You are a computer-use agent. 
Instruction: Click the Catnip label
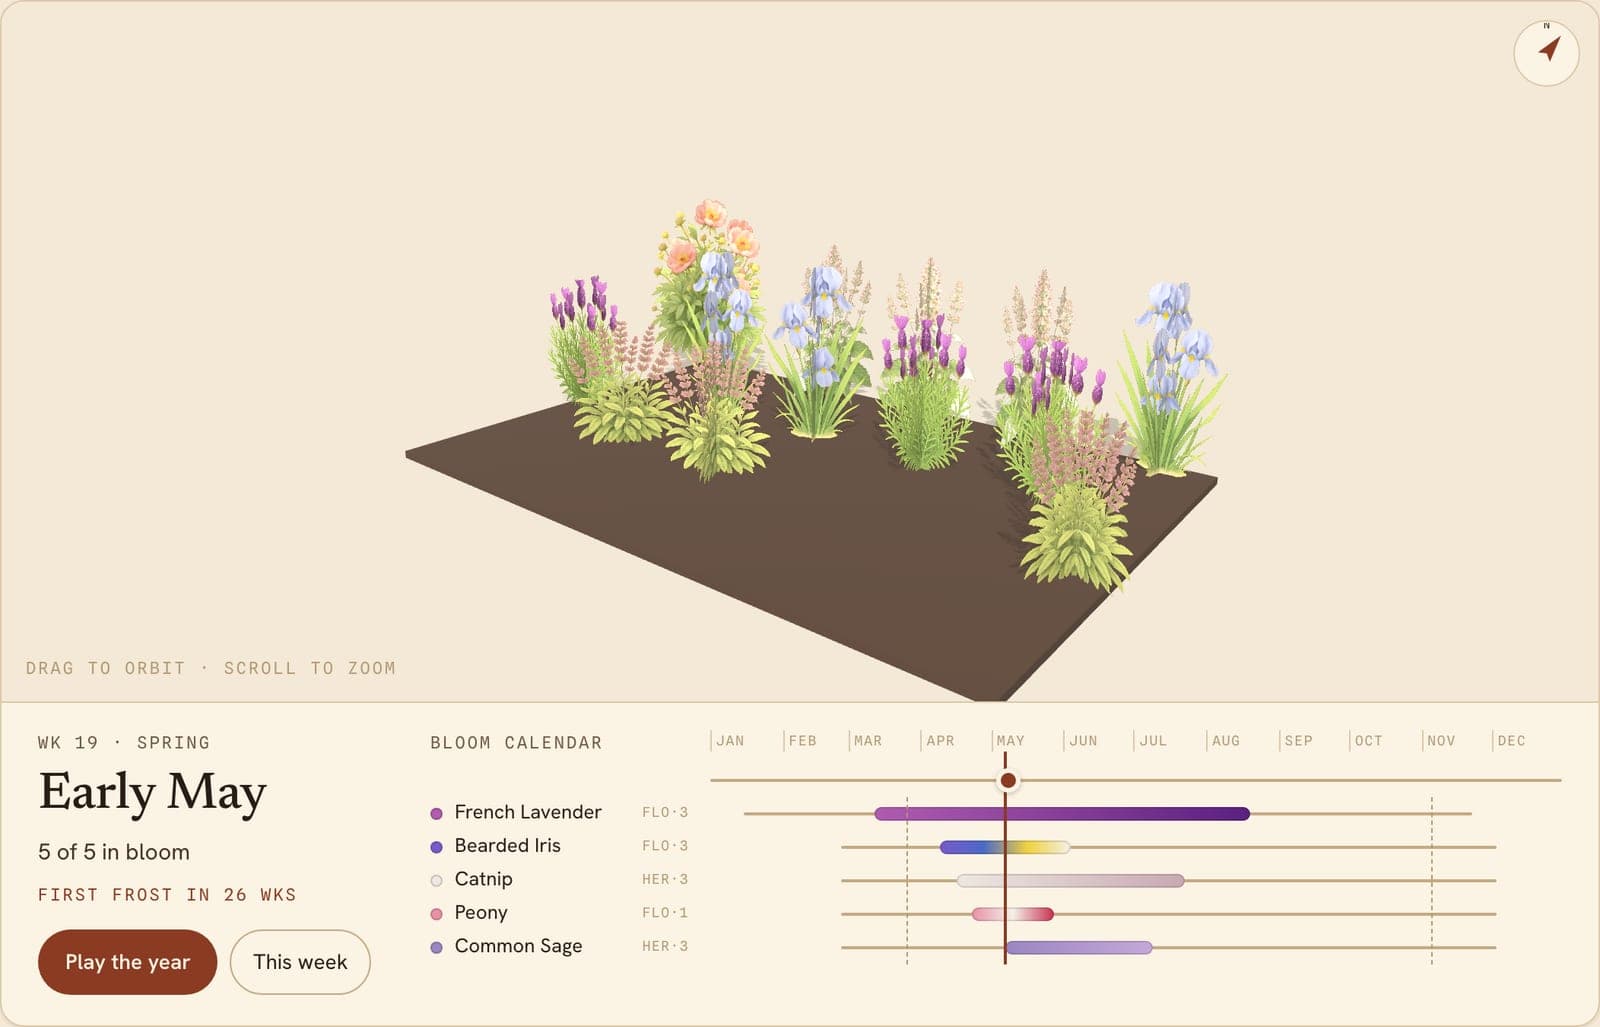483,879
